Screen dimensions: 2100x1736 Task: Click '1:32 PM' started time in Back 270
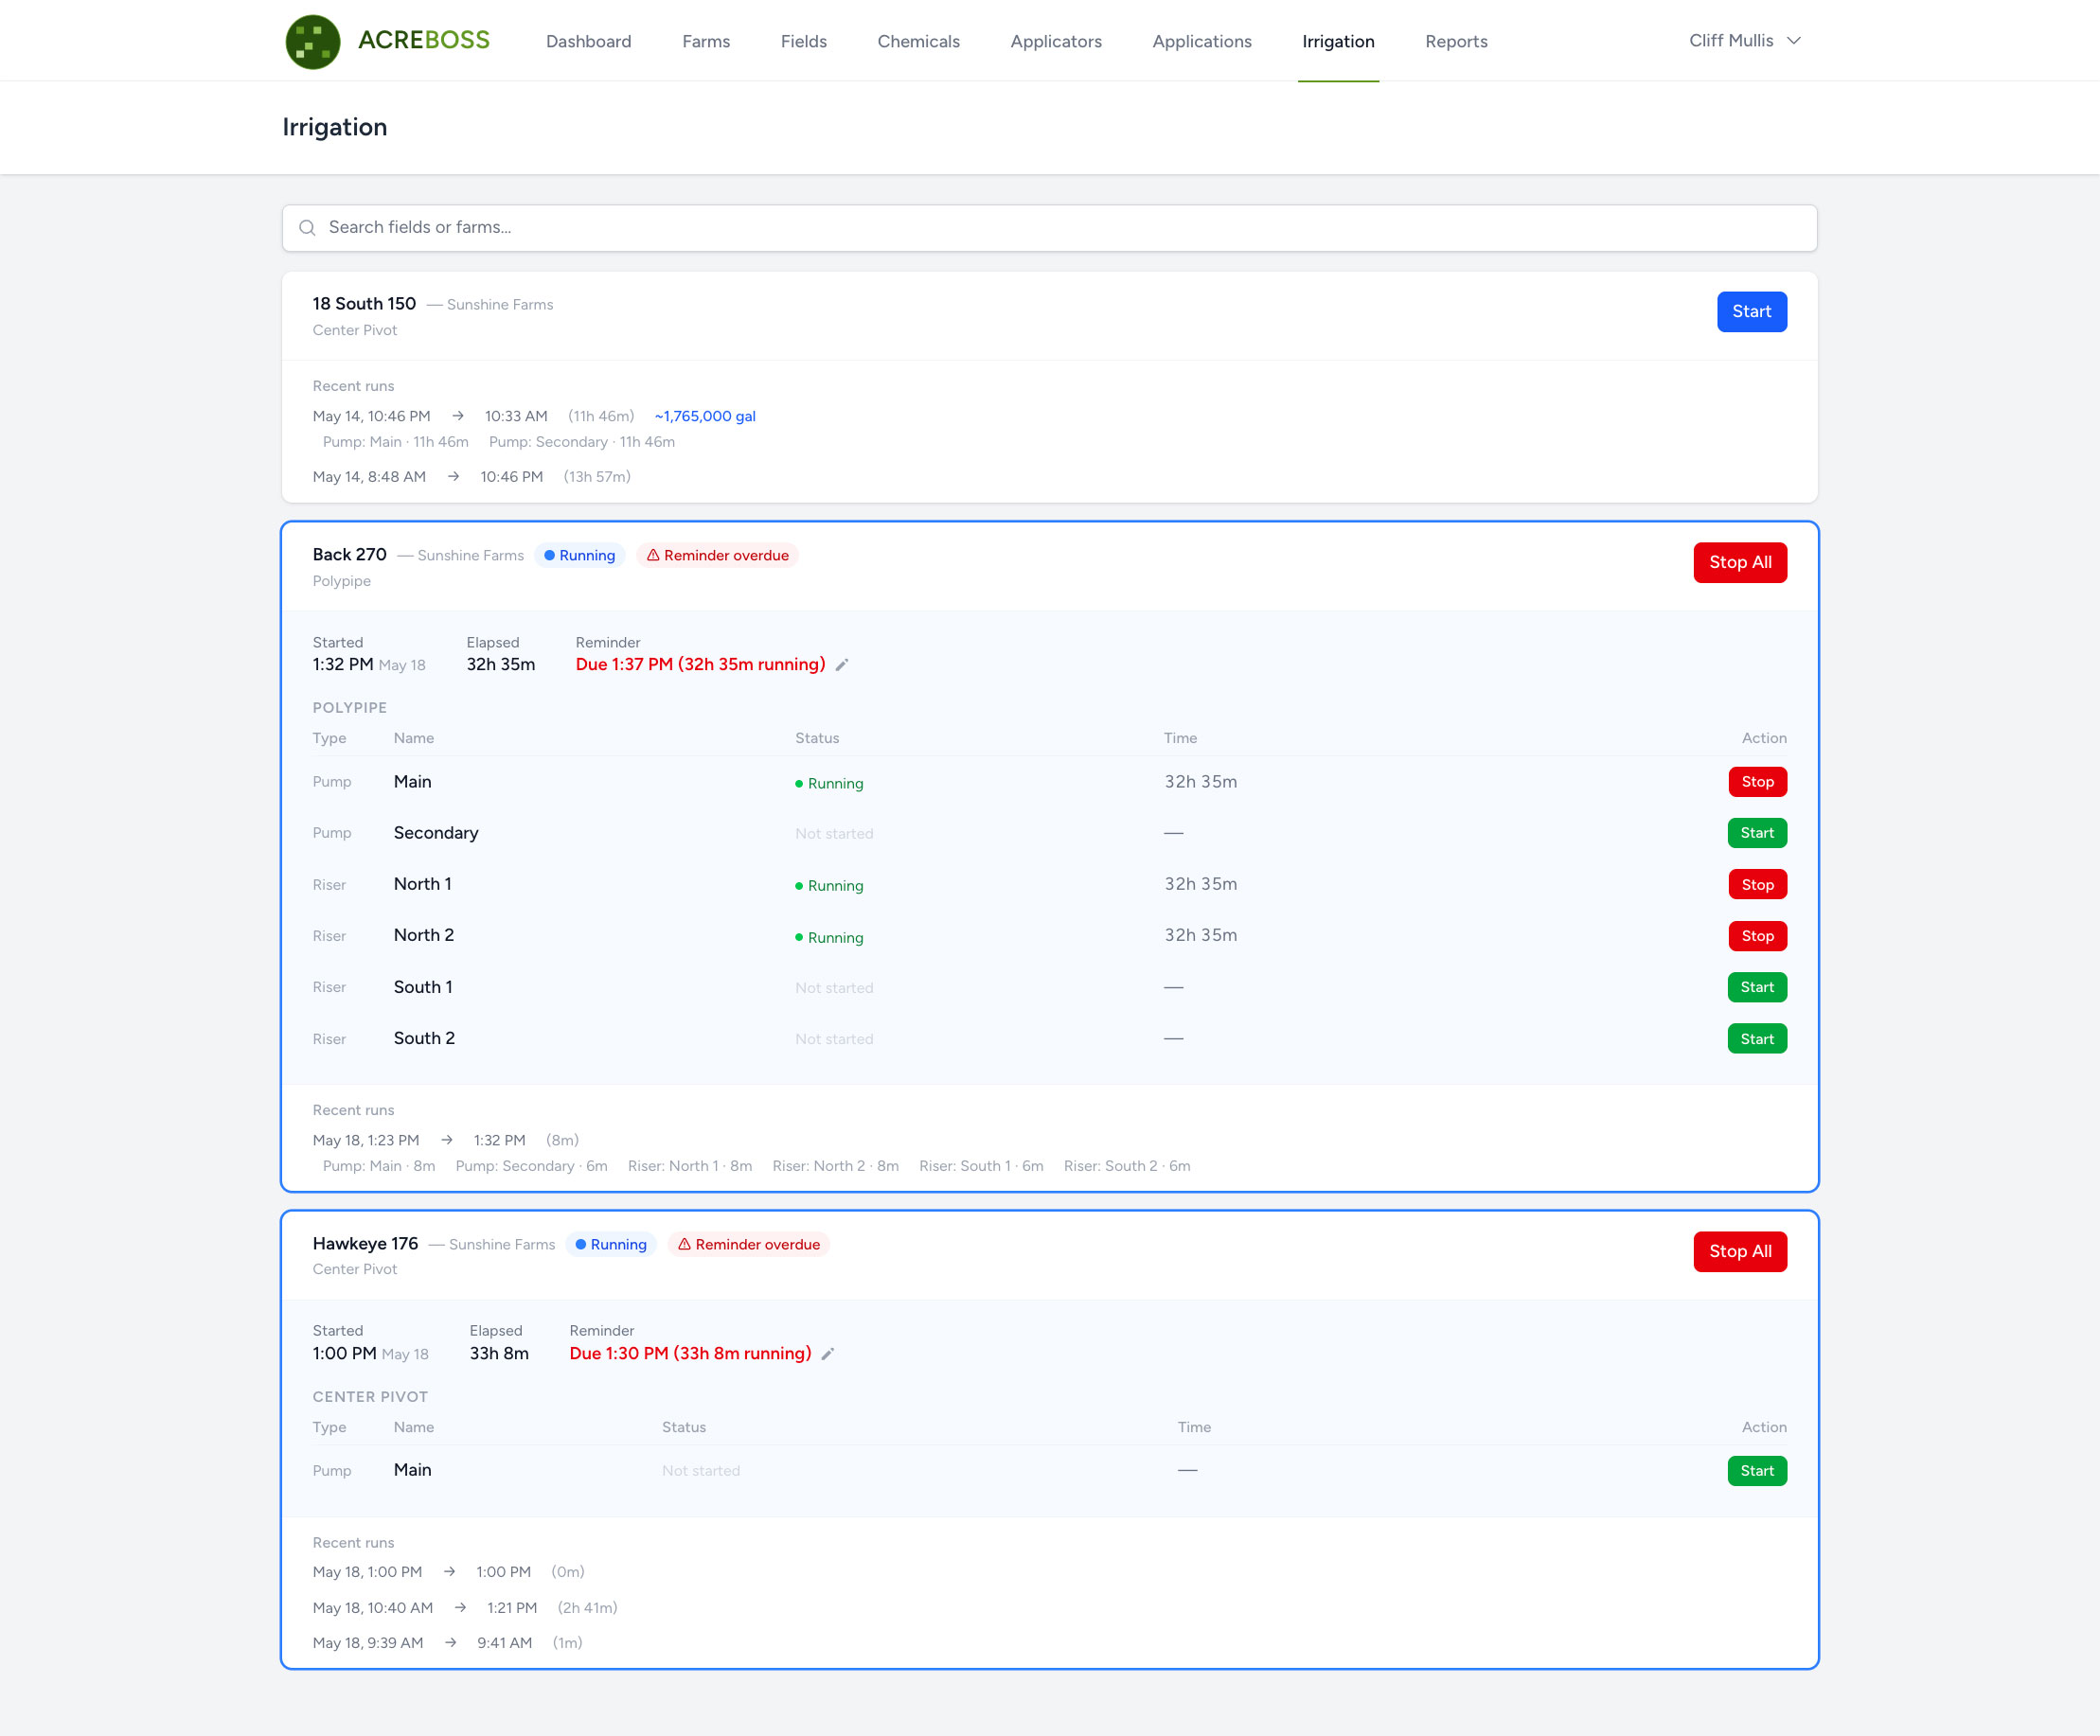343,665
